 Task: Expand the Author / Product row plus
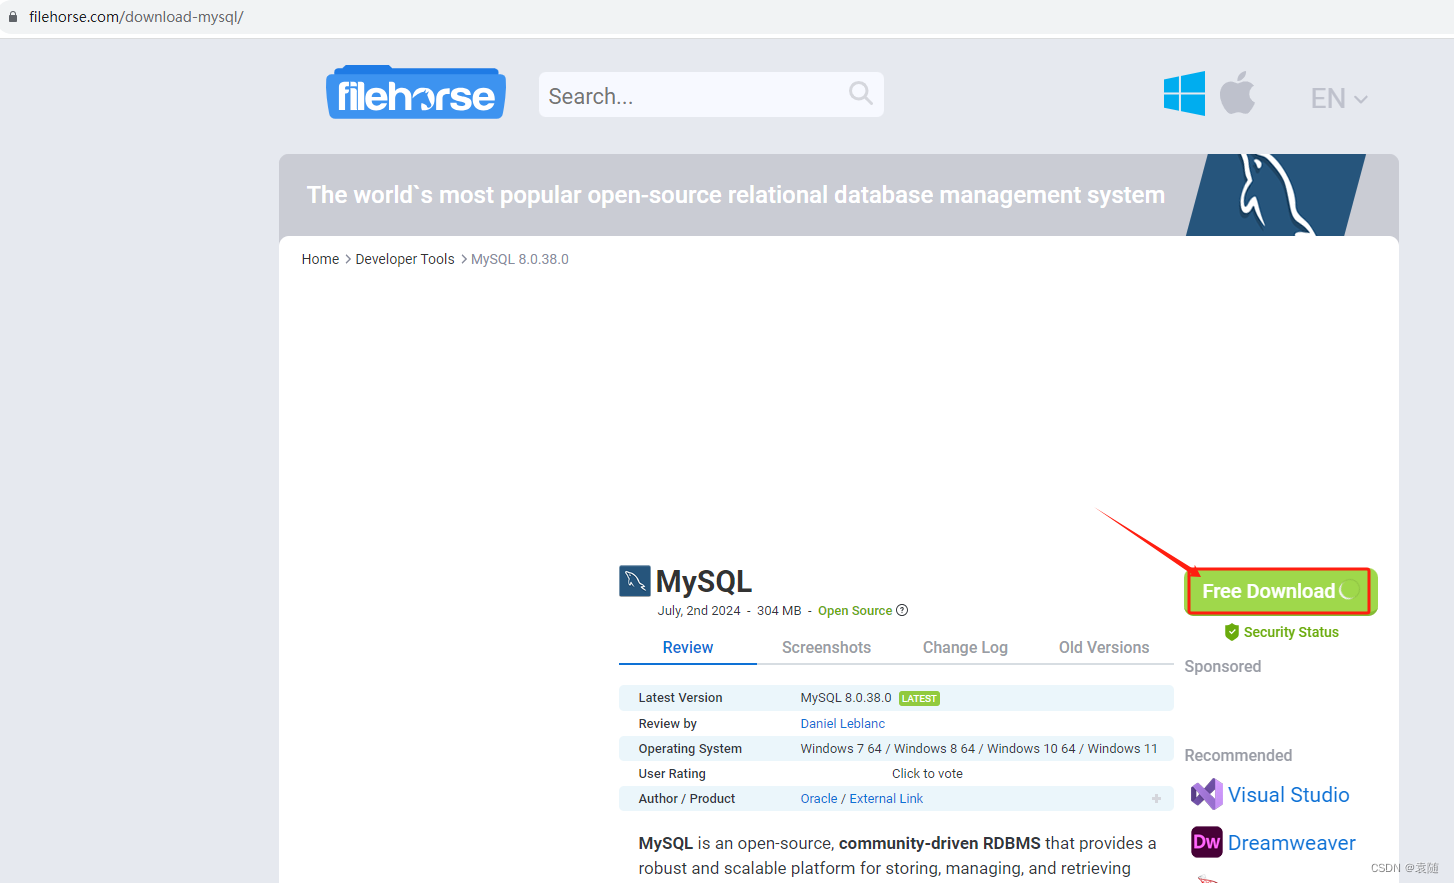point(1156,799)
